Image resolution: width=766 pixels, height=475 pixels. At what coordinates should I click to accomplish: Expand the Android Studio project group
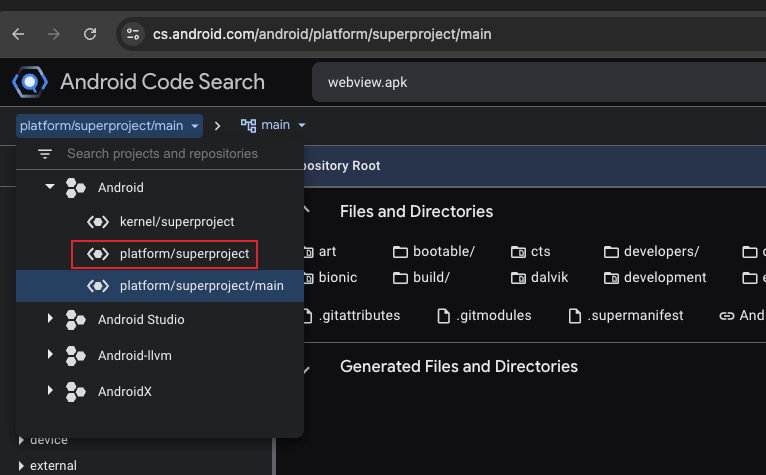[x=50, y=319]
